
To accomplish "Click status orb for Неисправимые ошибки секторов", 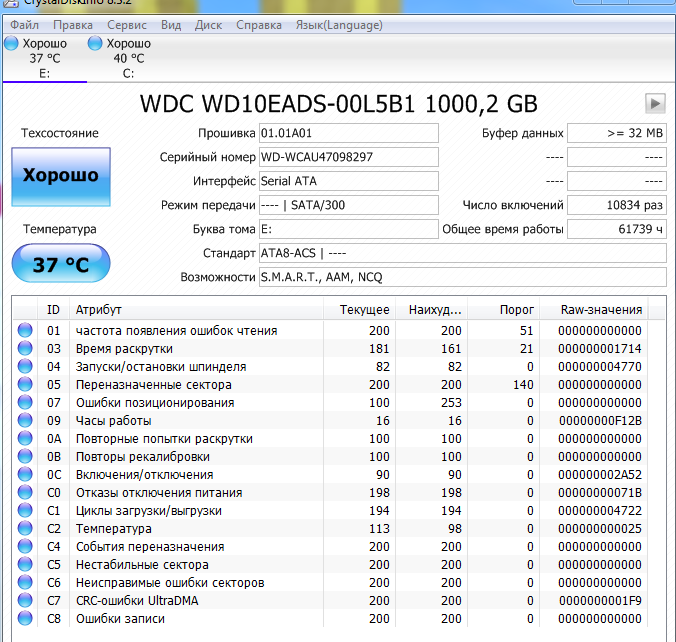I will coord(25,582).
